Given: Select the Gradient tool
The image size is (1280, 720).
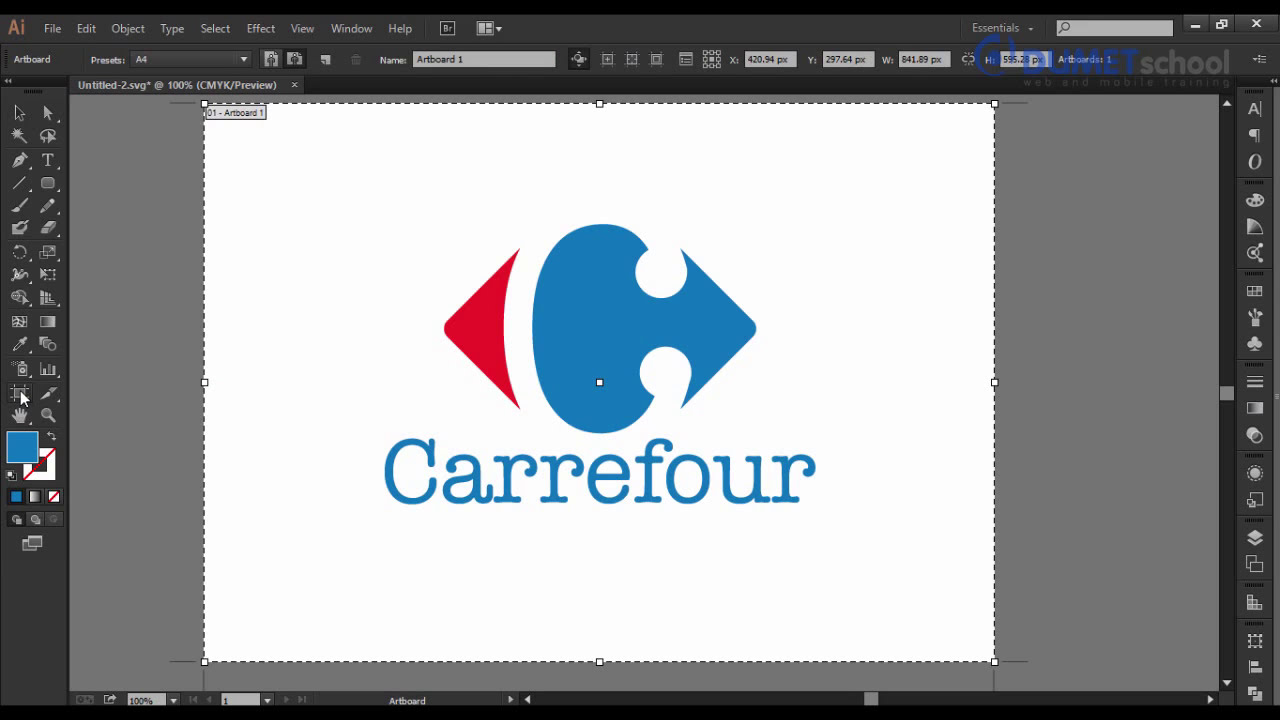Looking at the screenshot, I should [x=47, y=322].
